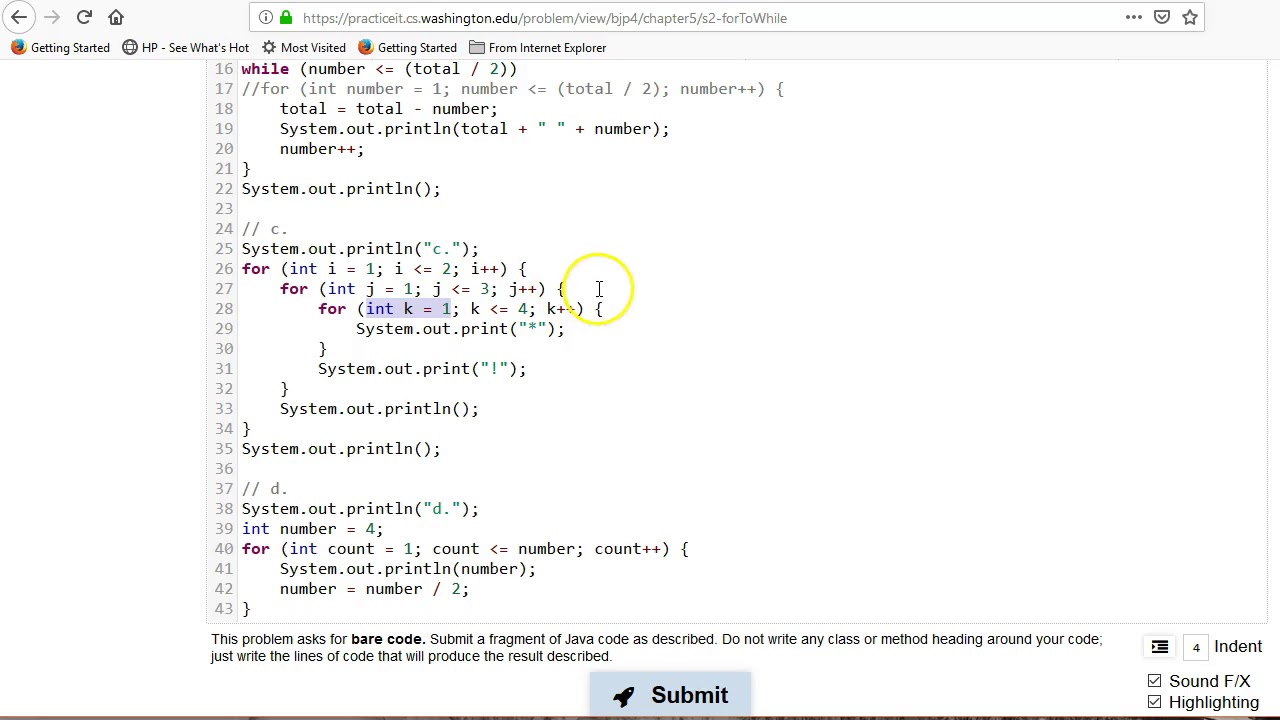Open Most Visited bookmarks folder
The height and width of the screenshot is (720, 1280).
coord(303,47)
